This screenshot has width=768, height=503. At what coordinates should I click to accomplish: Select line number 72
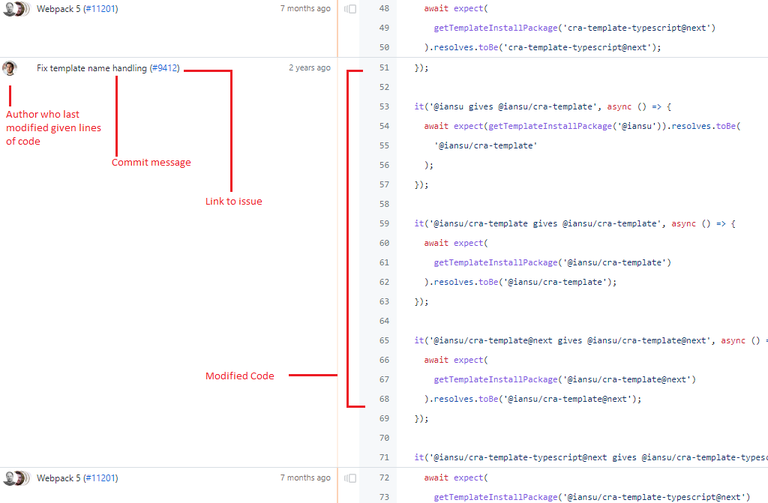(x=384, y=478)
